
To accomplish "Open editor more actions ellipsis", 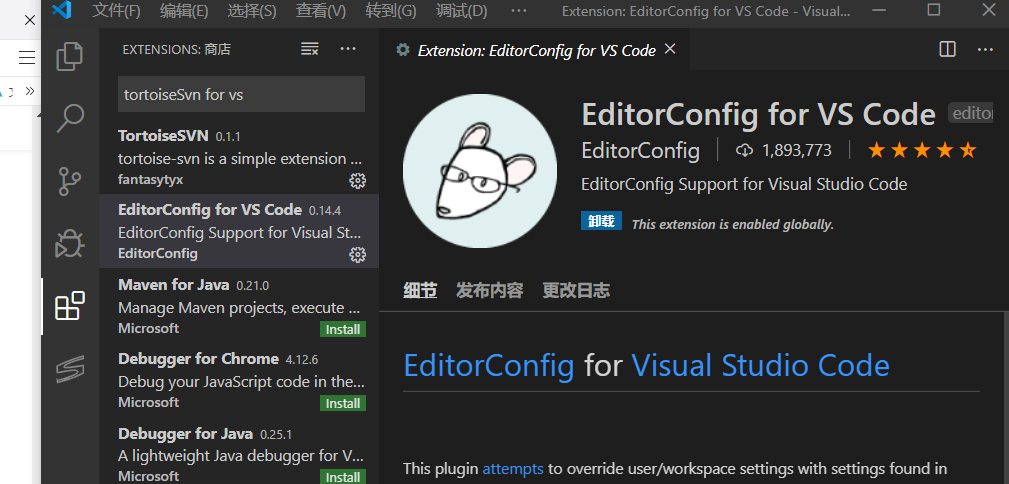I will click(985, 50).
